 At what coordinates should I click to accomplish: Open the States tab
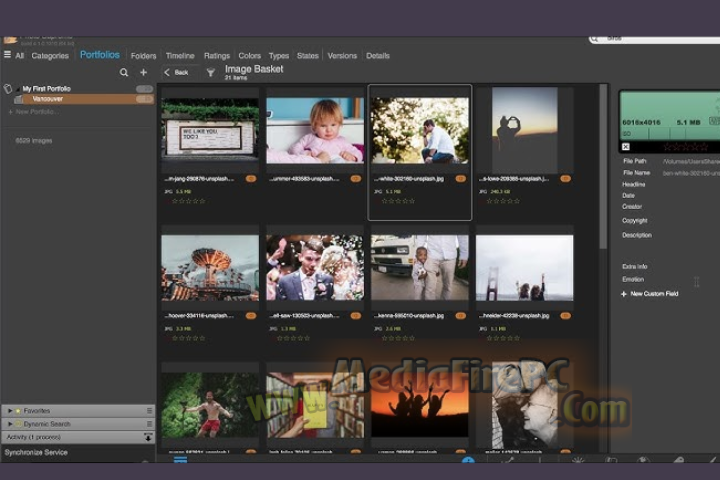(308, 56)
